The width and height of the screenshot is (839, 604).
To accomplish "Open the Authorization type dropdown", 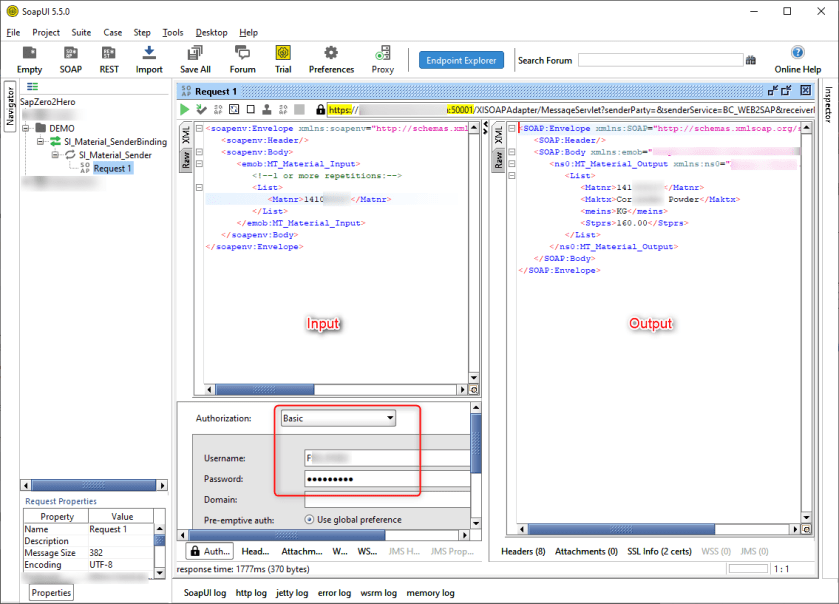I will tap(338, 418).
